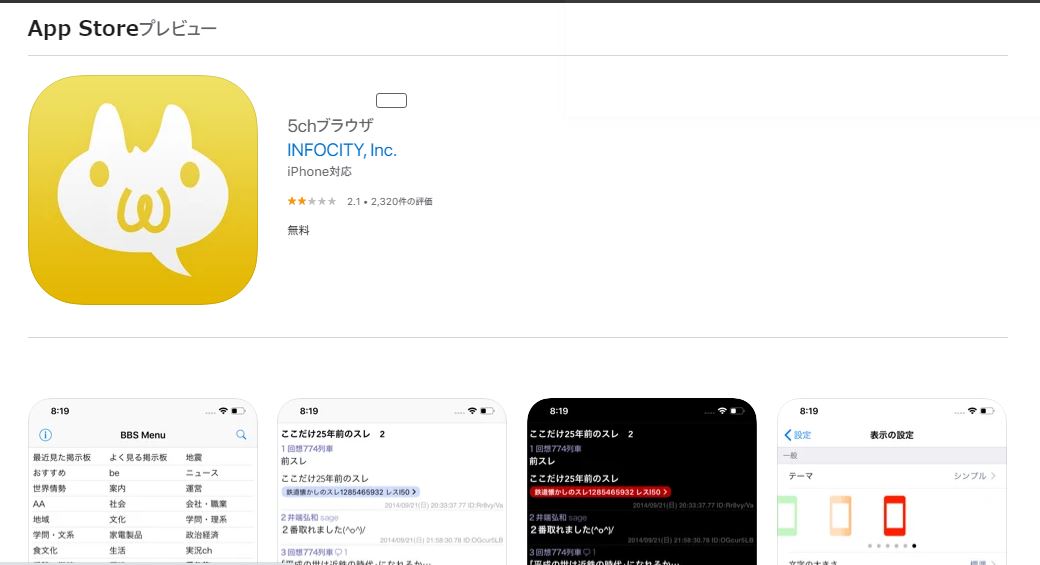Click the BBS Menu title text
1040x565 pixels.
coord(143,435)
